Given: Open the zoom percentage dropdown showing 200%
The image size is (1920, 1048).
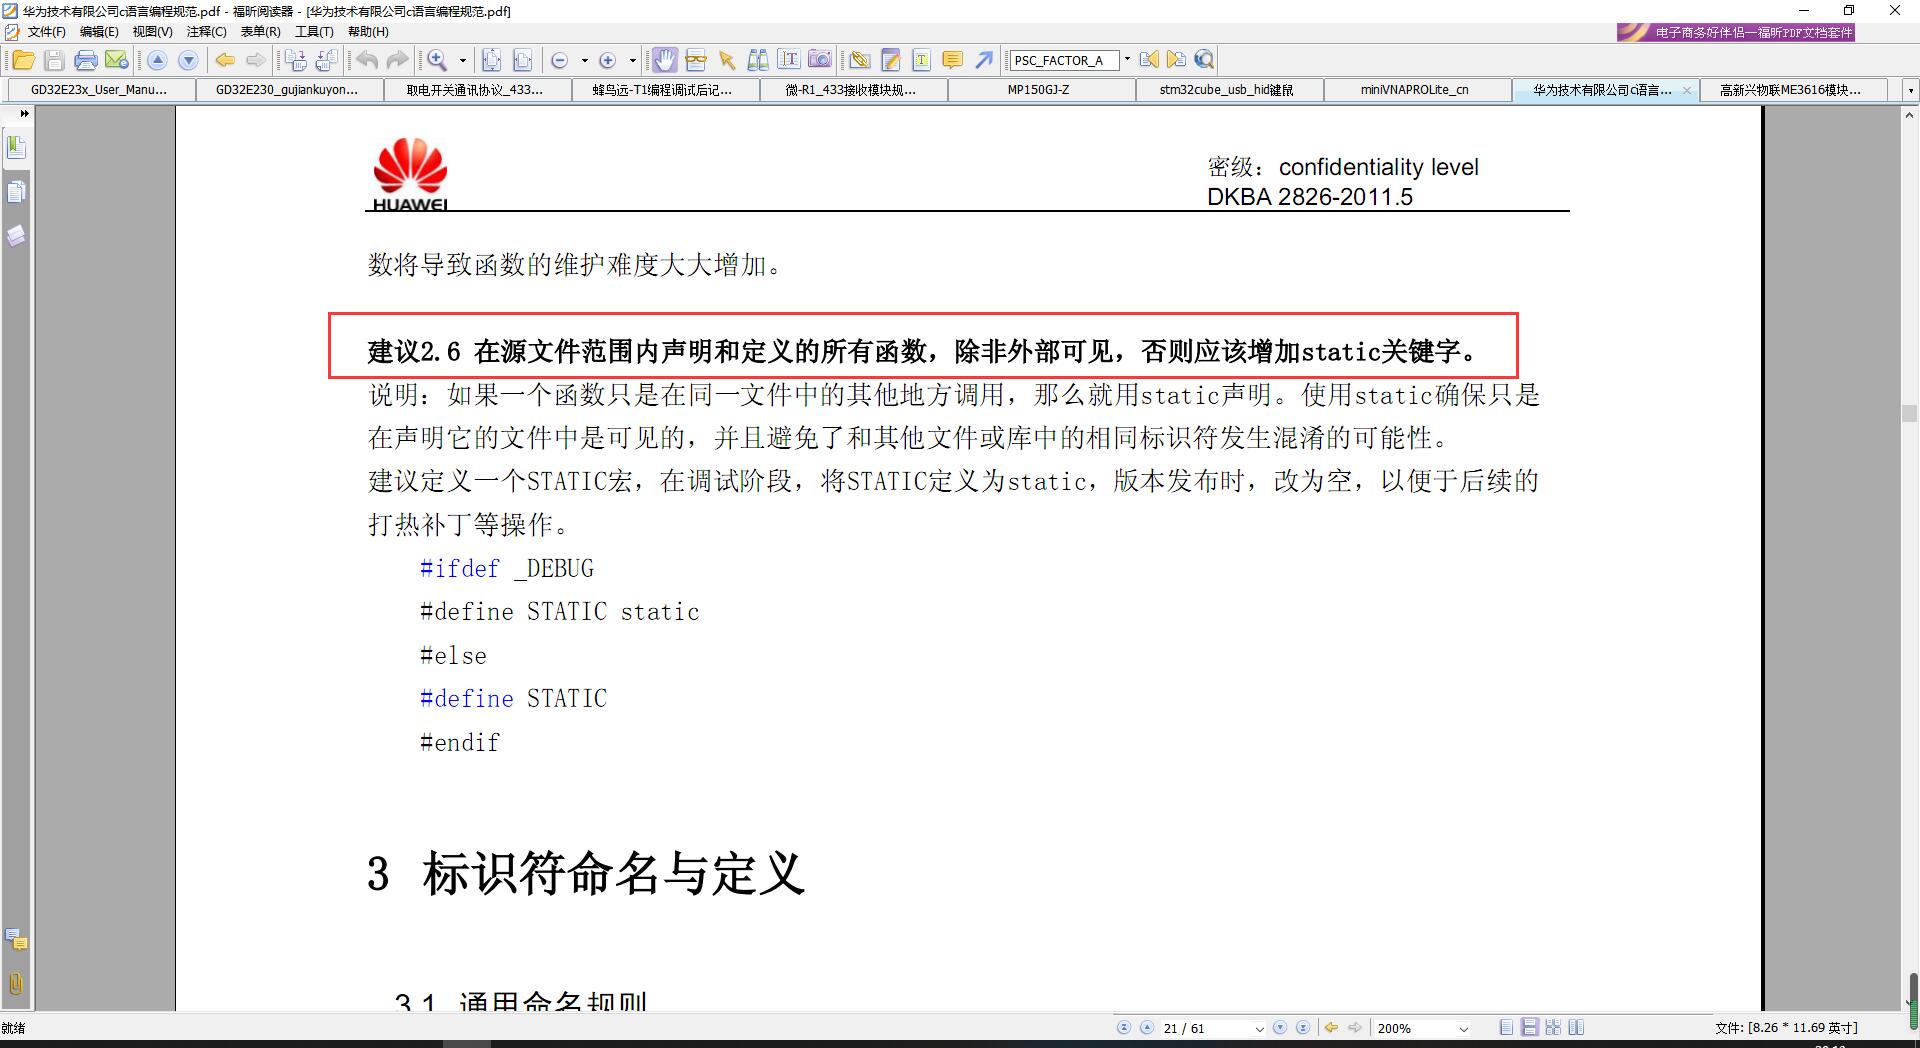Looking at the screenshot, I should pyautogui.click(x=1464, y=1027).
